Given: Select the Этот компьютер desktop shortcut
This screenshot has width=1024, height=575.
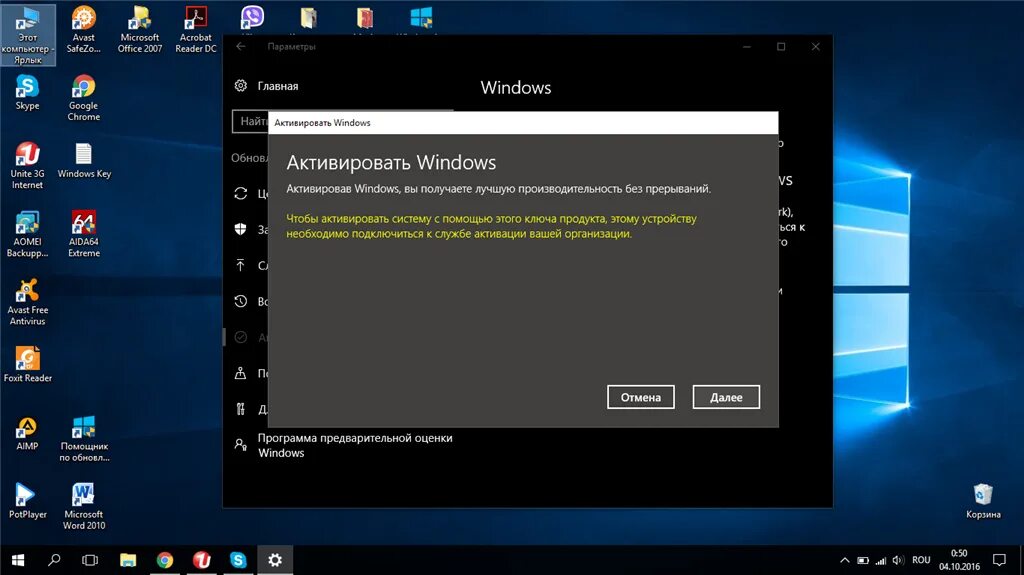Looking at the screenshot, I should (27, 35).
